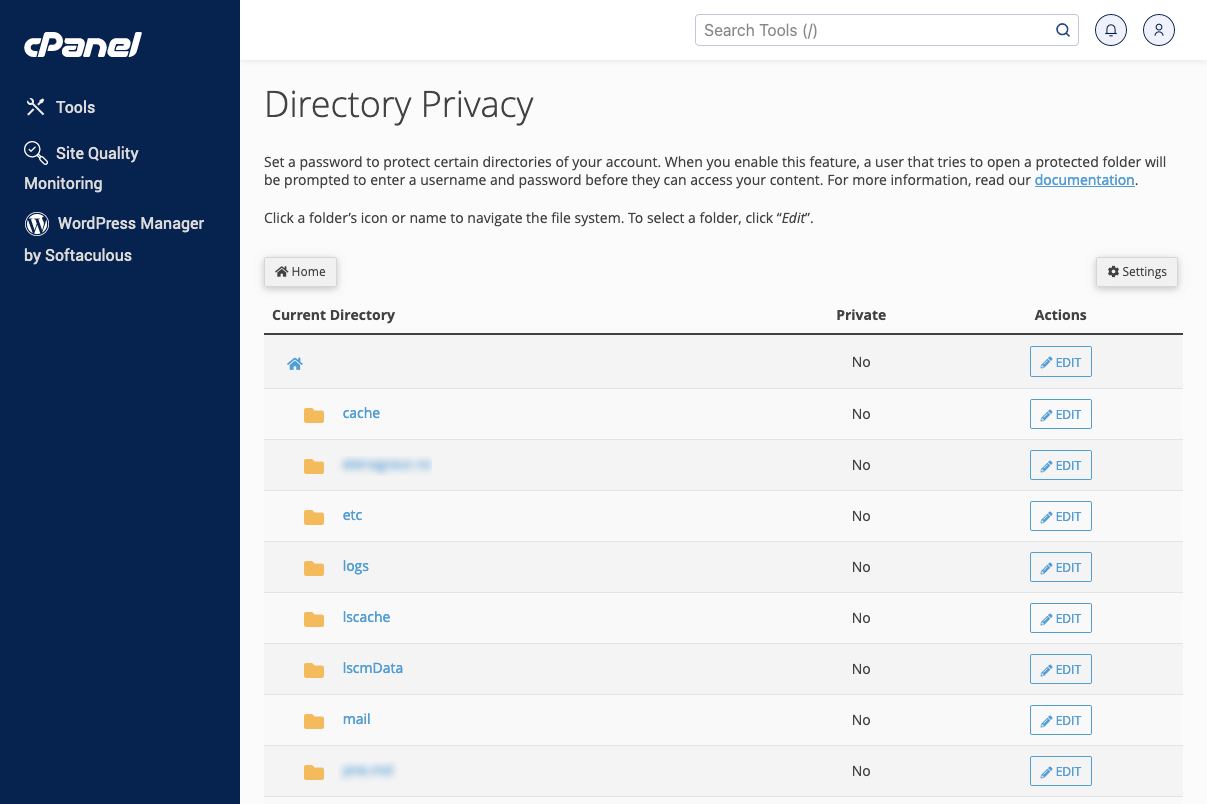Click the WordPress logo icon
This screenshot has height=804, width=1207.
(x=37, y=223)
